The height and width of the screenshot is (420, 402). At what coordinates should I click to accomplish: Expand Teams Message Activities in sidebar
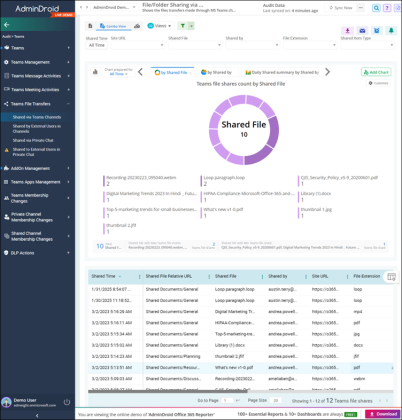(x=37, y=76)
